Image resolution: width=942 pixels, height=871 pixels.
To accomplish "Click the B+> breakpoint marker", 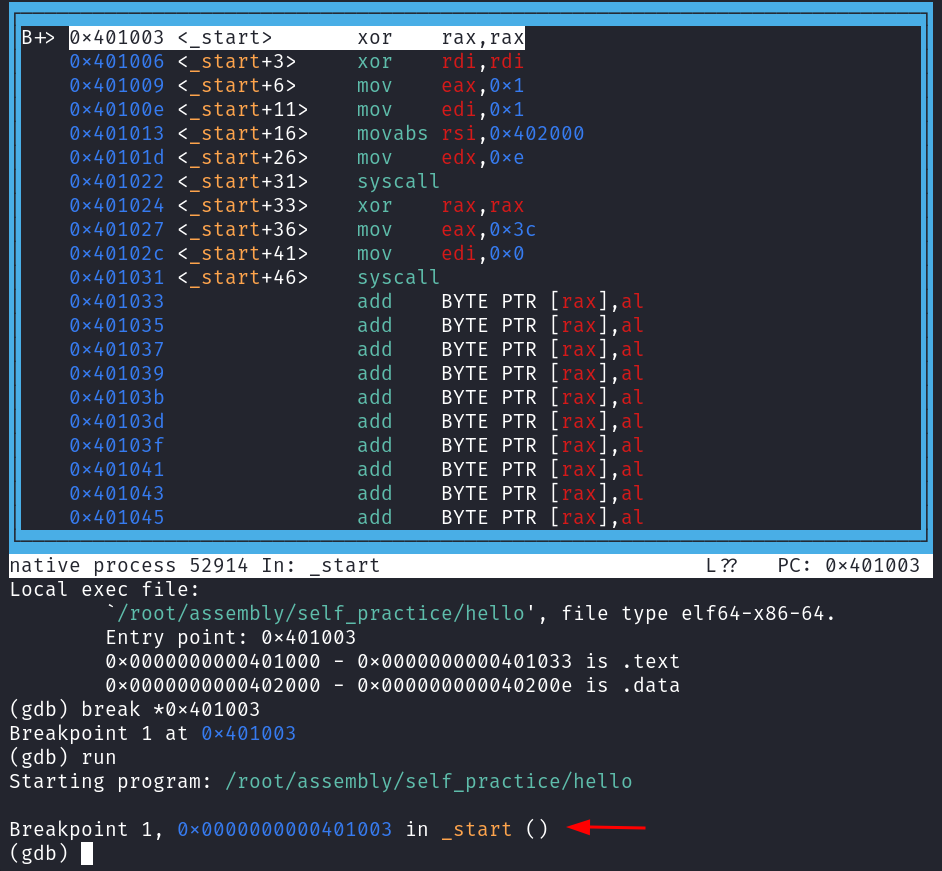I will pyautogui.click(x=40, y=38).
